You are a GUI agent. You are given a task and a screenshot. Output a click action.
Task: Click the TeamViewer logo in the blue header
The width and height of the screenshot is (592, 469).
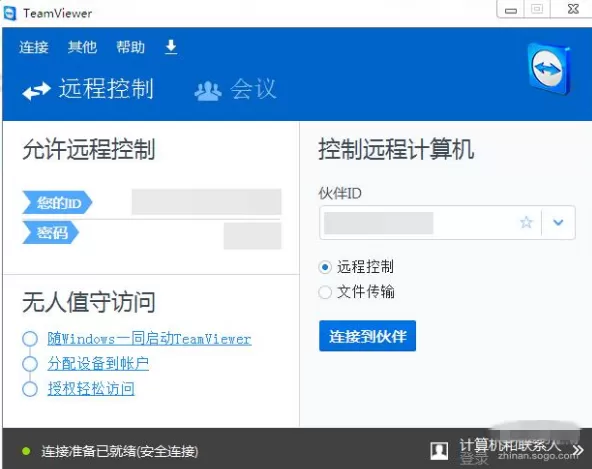(x=549, y=69)
